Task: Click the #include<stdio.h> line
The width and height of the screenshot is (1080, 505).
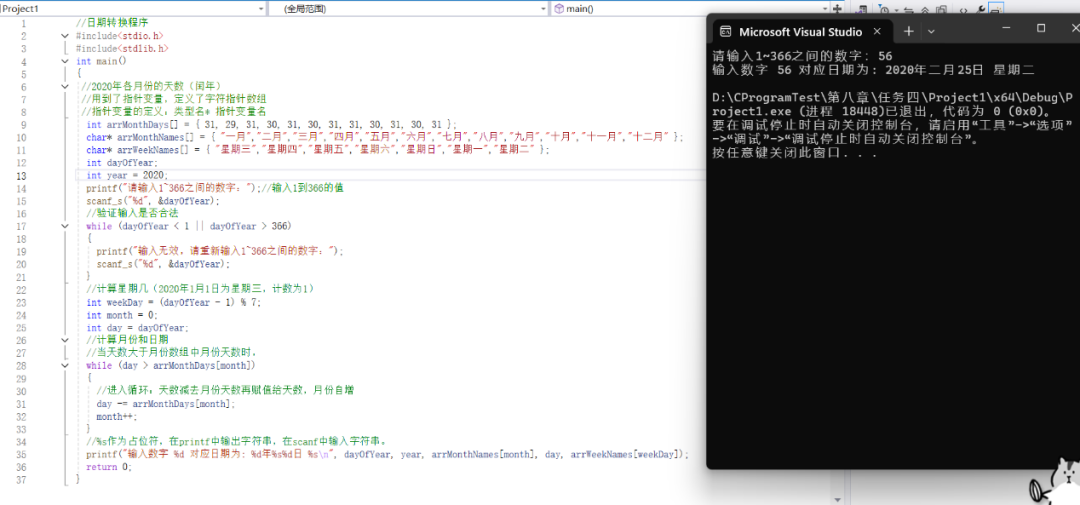Action: click(120, 36)
